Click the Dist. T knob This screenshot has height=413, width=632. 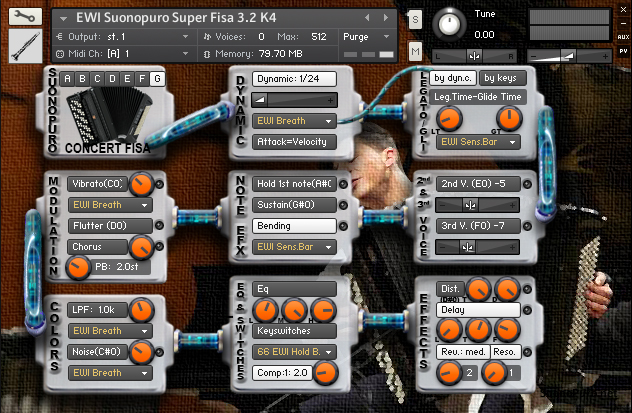click(x=479, y=289)
